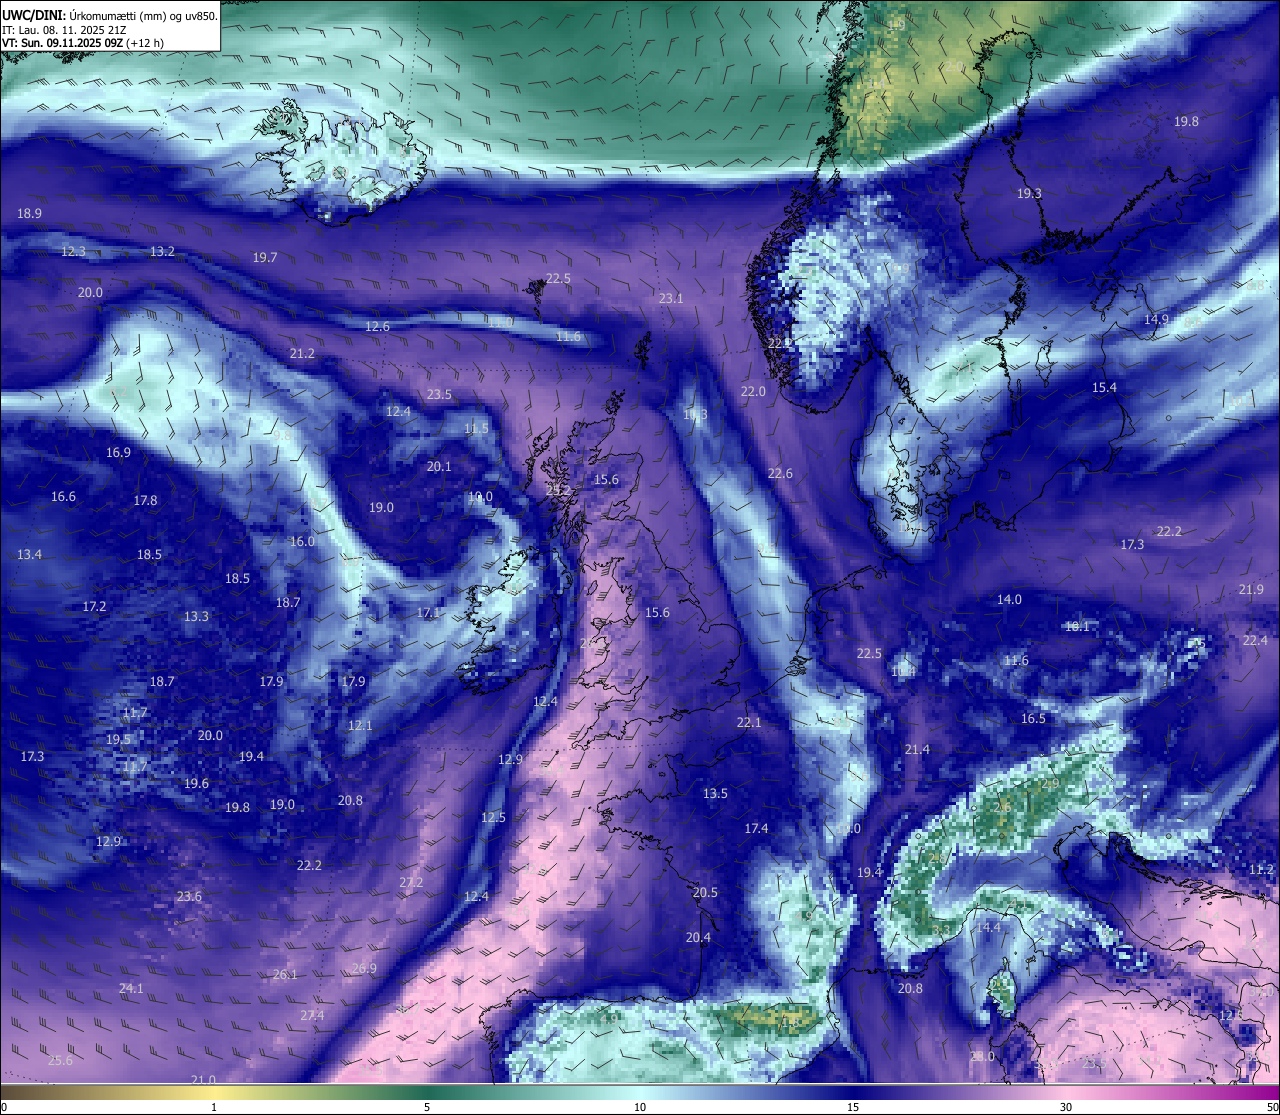This screenshot has height=1115, width=1280.
Task: Click the IT initialization time line 'Lau. 08. 11. 2025 21Z'
Action: click(x=64, y=30)
